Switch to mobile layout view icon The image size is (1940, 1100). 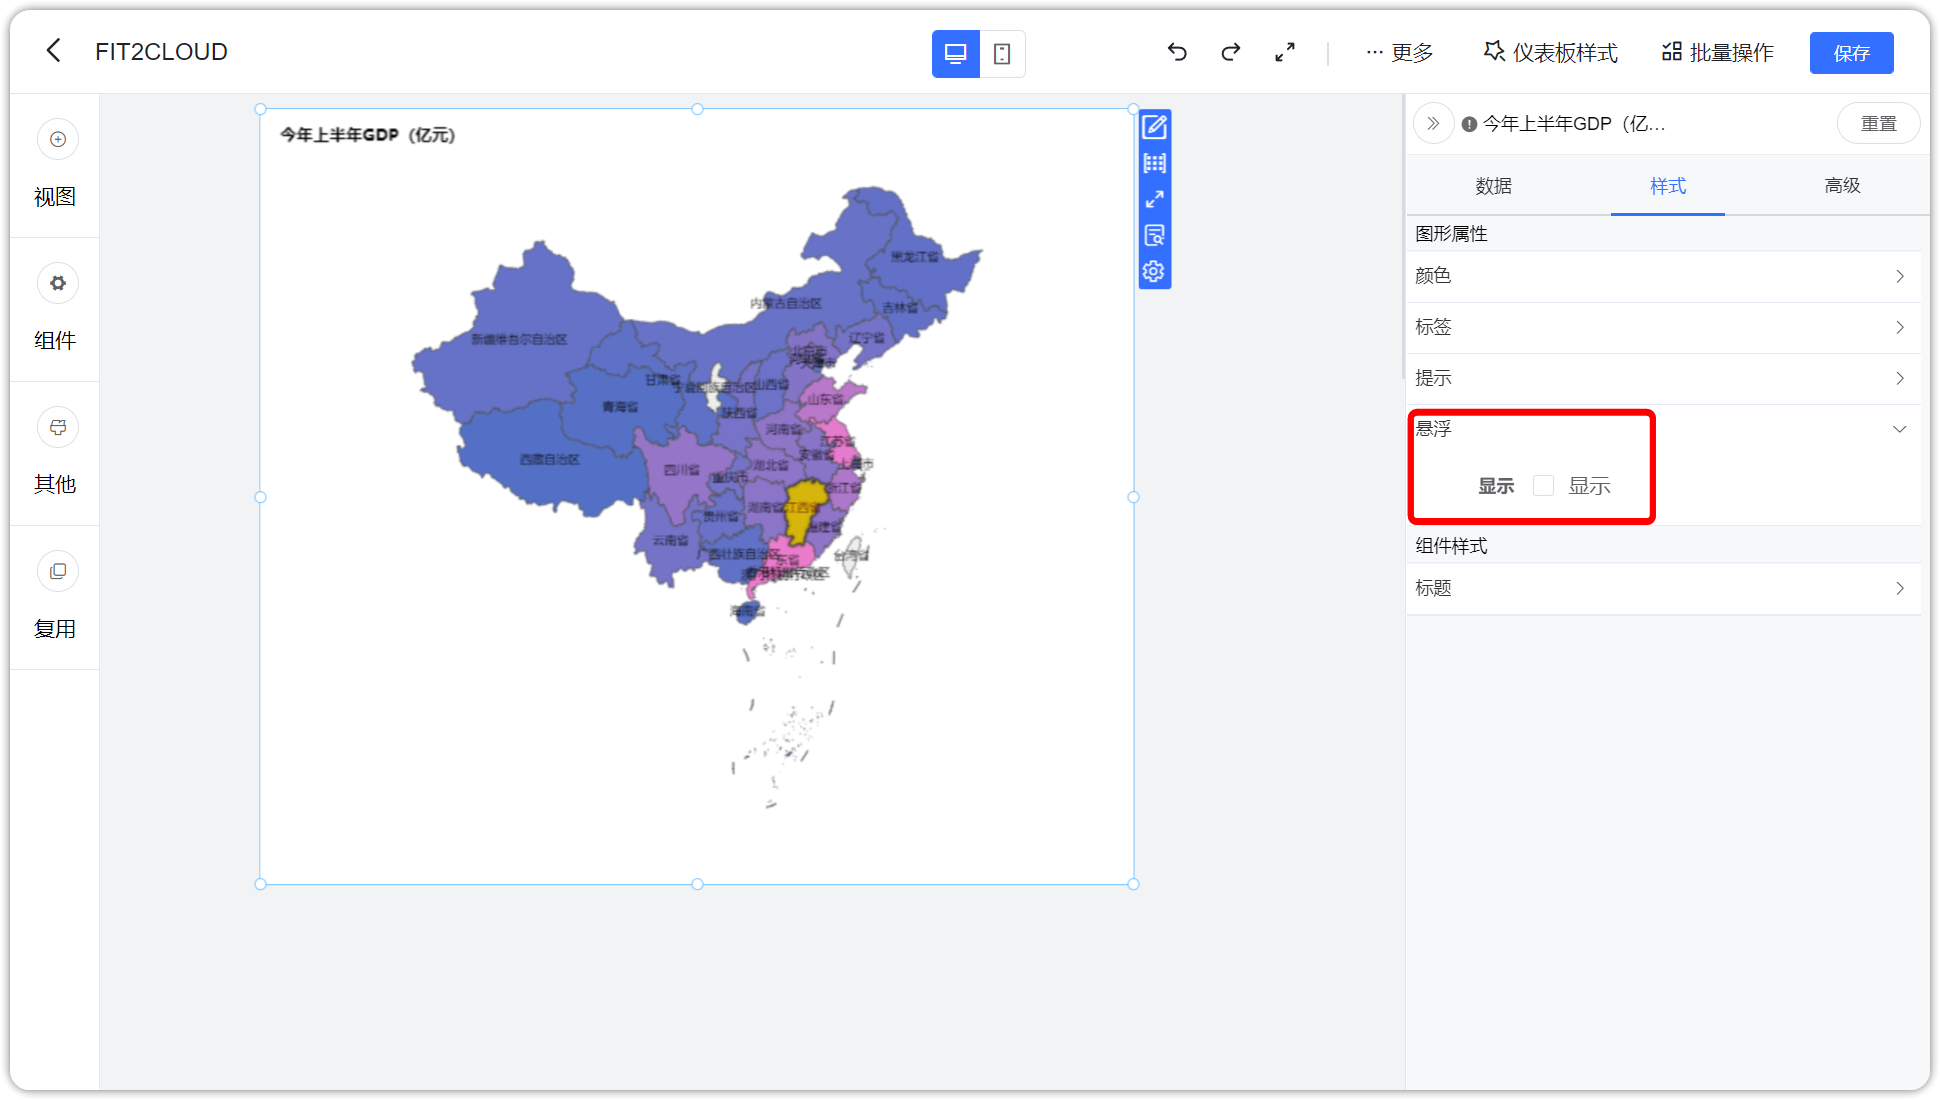[1002, 53]
